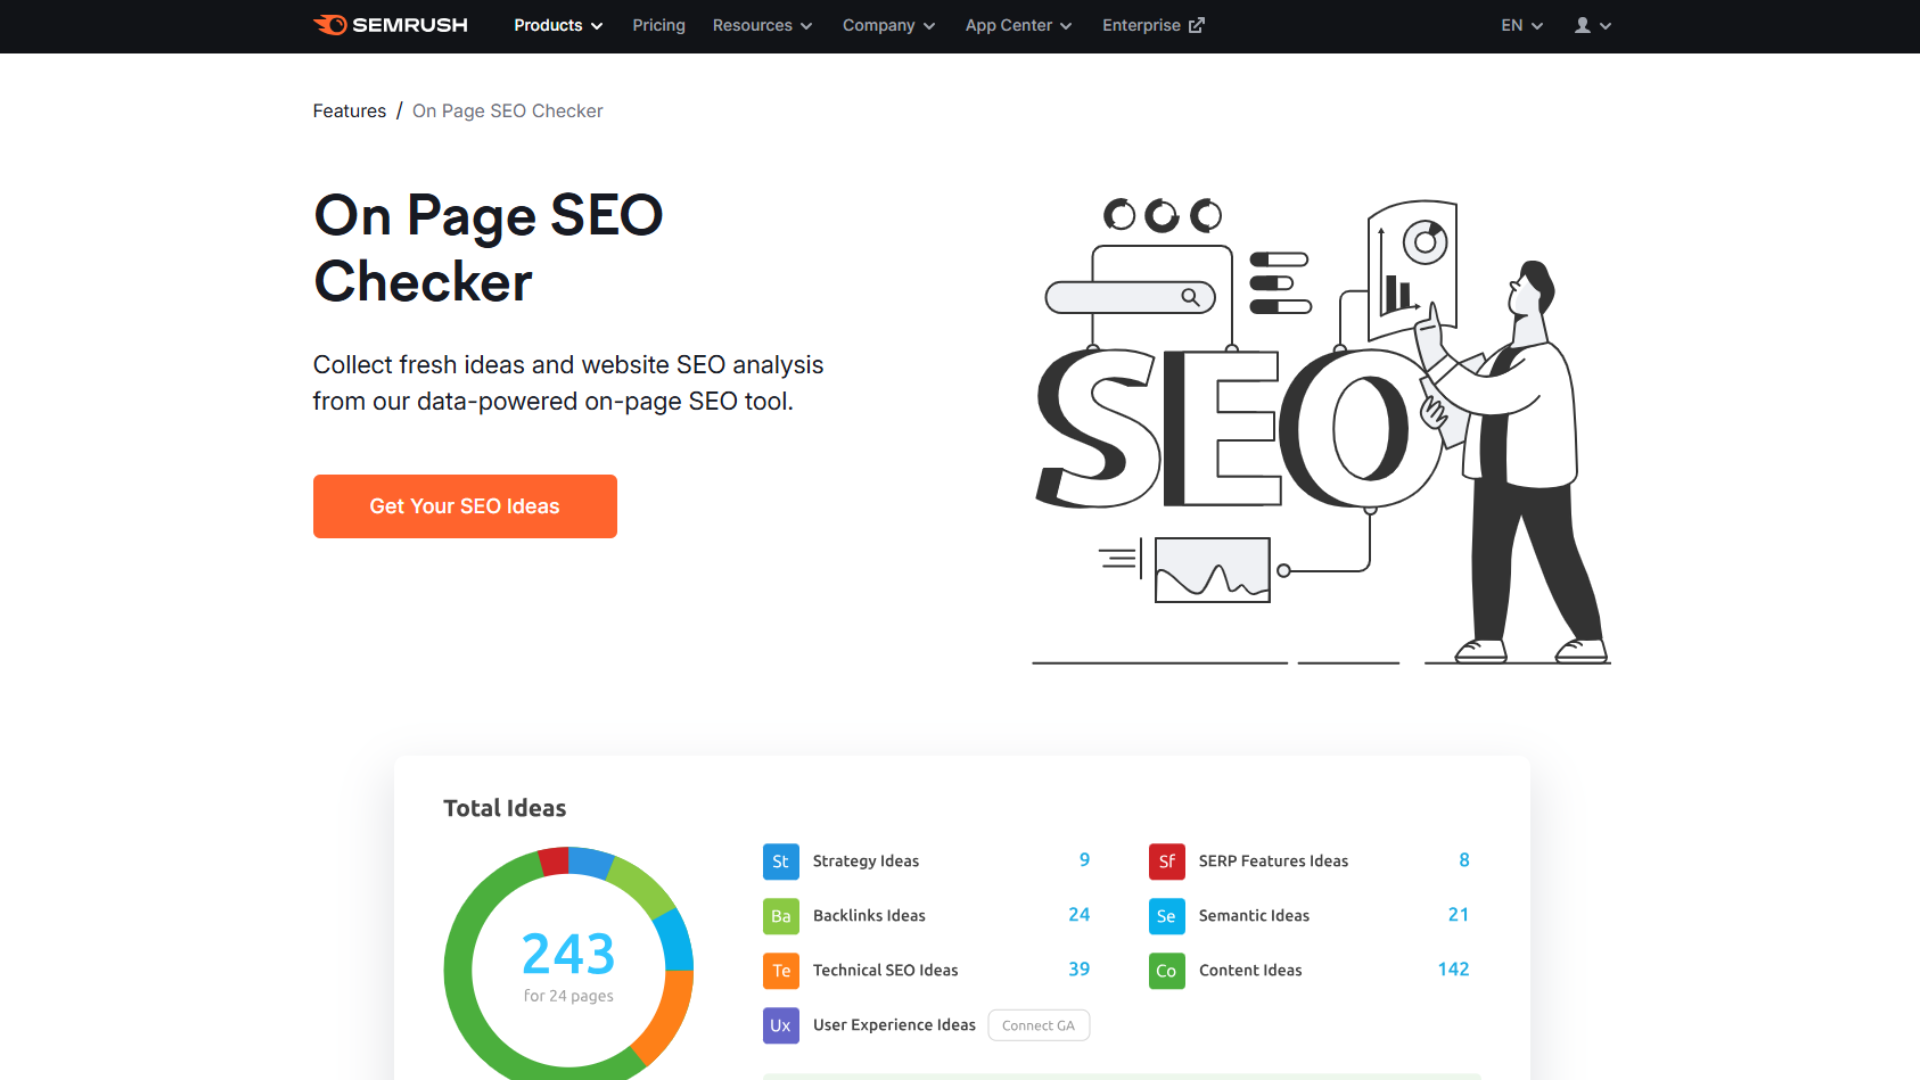Select the Strategy Ideas 'St' icon

780,861
